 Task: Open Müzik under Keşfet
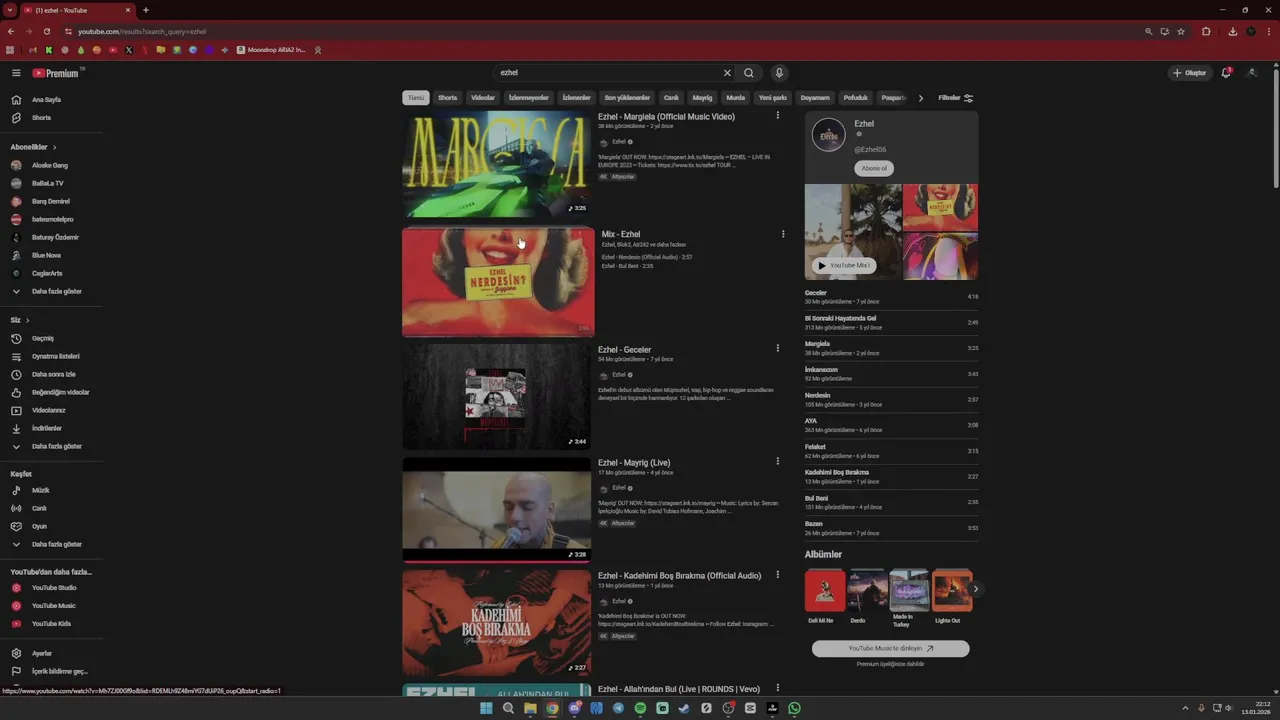click(40, 490)
